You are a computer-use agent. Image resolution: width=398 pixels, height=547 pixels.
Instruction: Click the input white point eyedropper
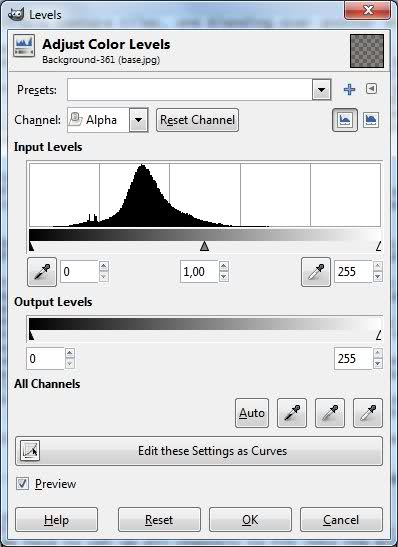(316, 272)
